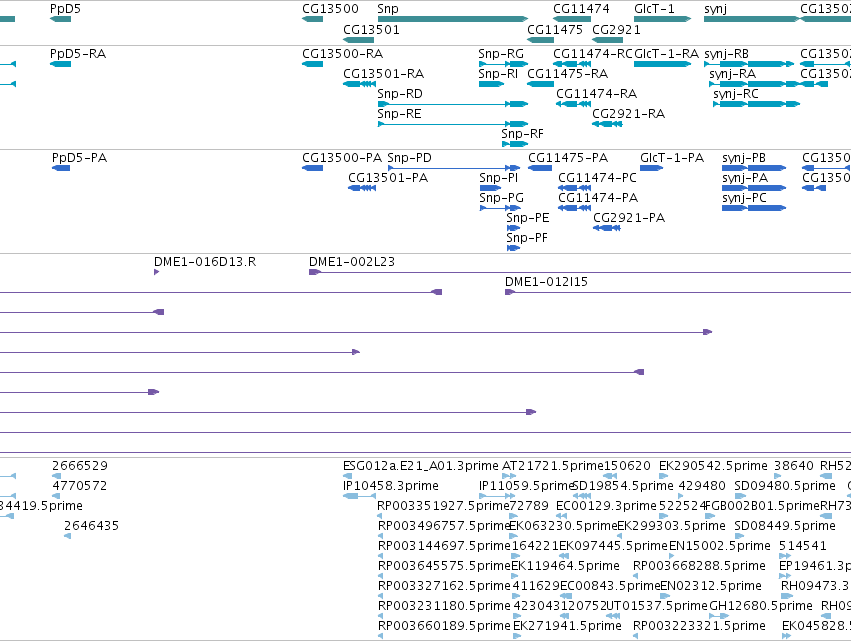
Task: Open the GlcT-1-PA protein label
Action: coord(672,158)
